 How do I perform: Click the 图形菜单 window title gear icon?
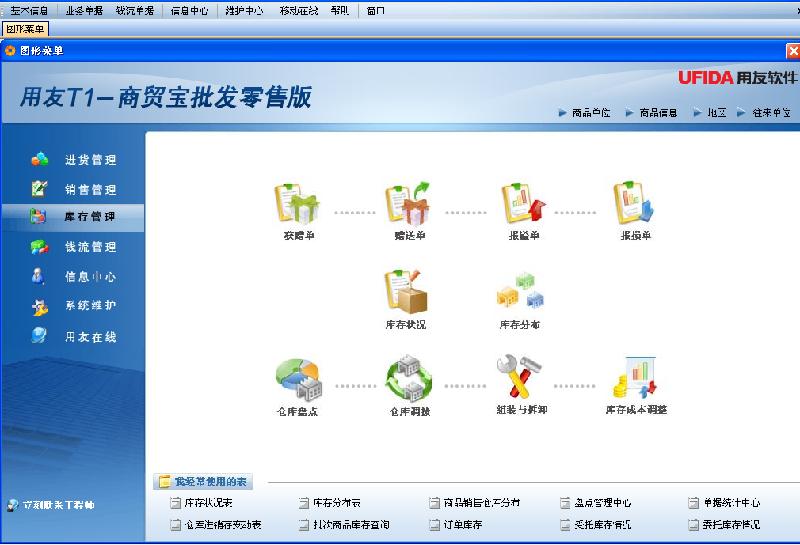click(x=10, y=51)
